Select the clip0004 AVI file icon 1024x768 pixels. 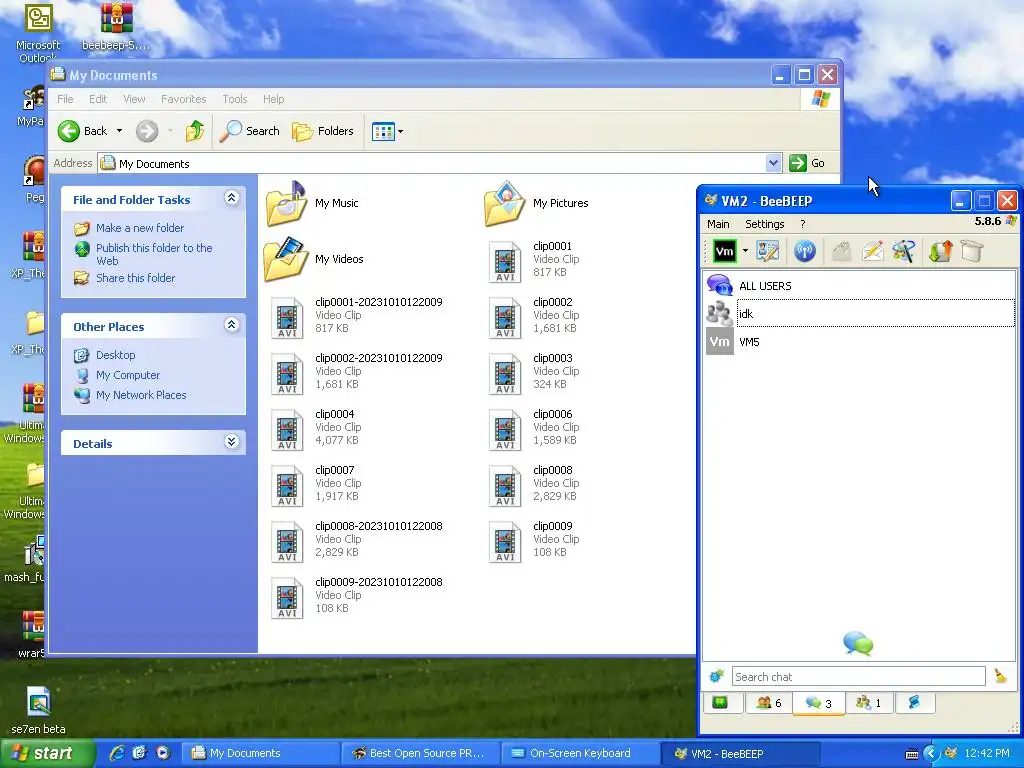tap(287, 429)
